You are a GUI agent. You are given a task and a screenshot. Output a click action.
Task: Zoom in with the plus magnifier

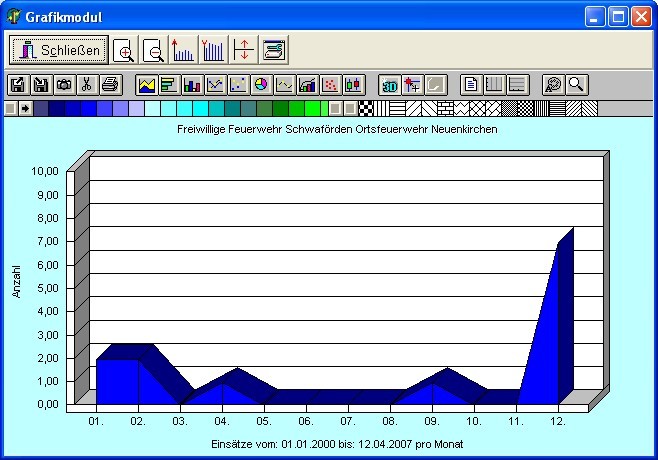pos(125,50)
